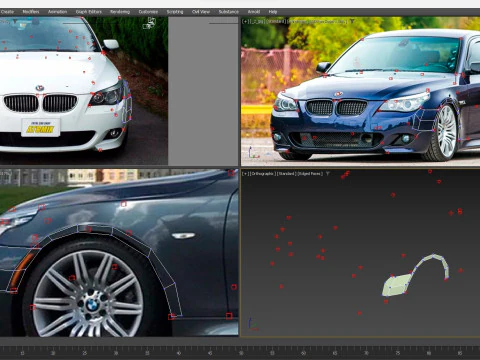This screenshot has width=480, height=360.
Task: Open the Help menu
Action: [x=273, y=12]
